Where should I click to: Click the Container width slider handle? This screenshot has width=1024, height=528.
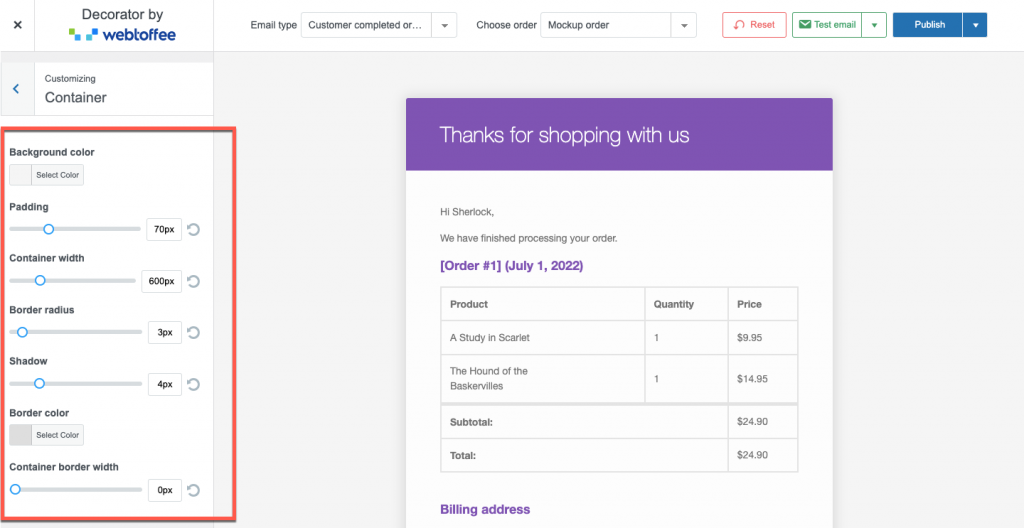(x=40, y=280)
